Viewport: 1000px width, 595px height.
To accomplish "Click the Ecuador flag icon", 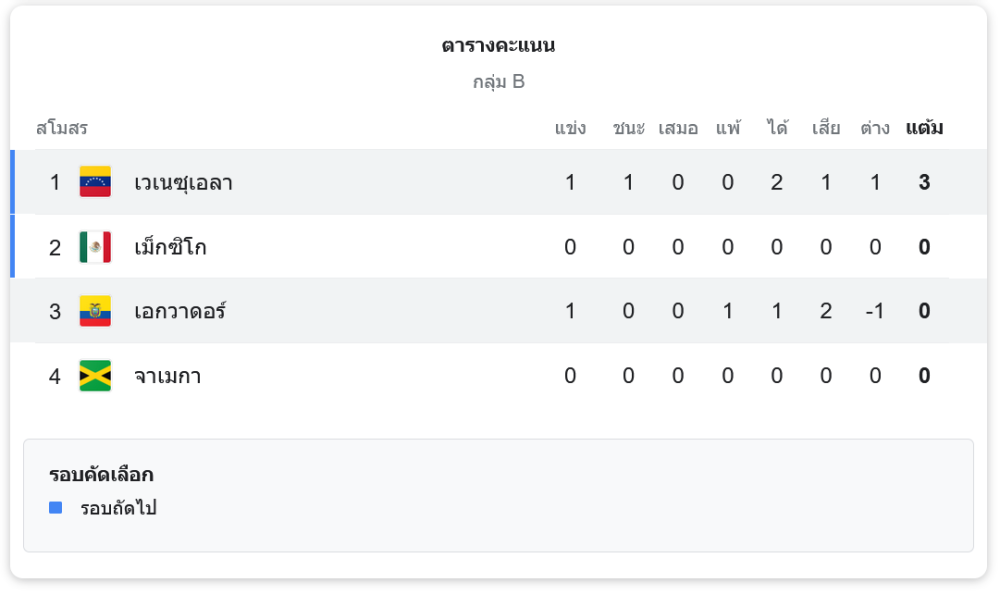I will [x=95, y=311].
